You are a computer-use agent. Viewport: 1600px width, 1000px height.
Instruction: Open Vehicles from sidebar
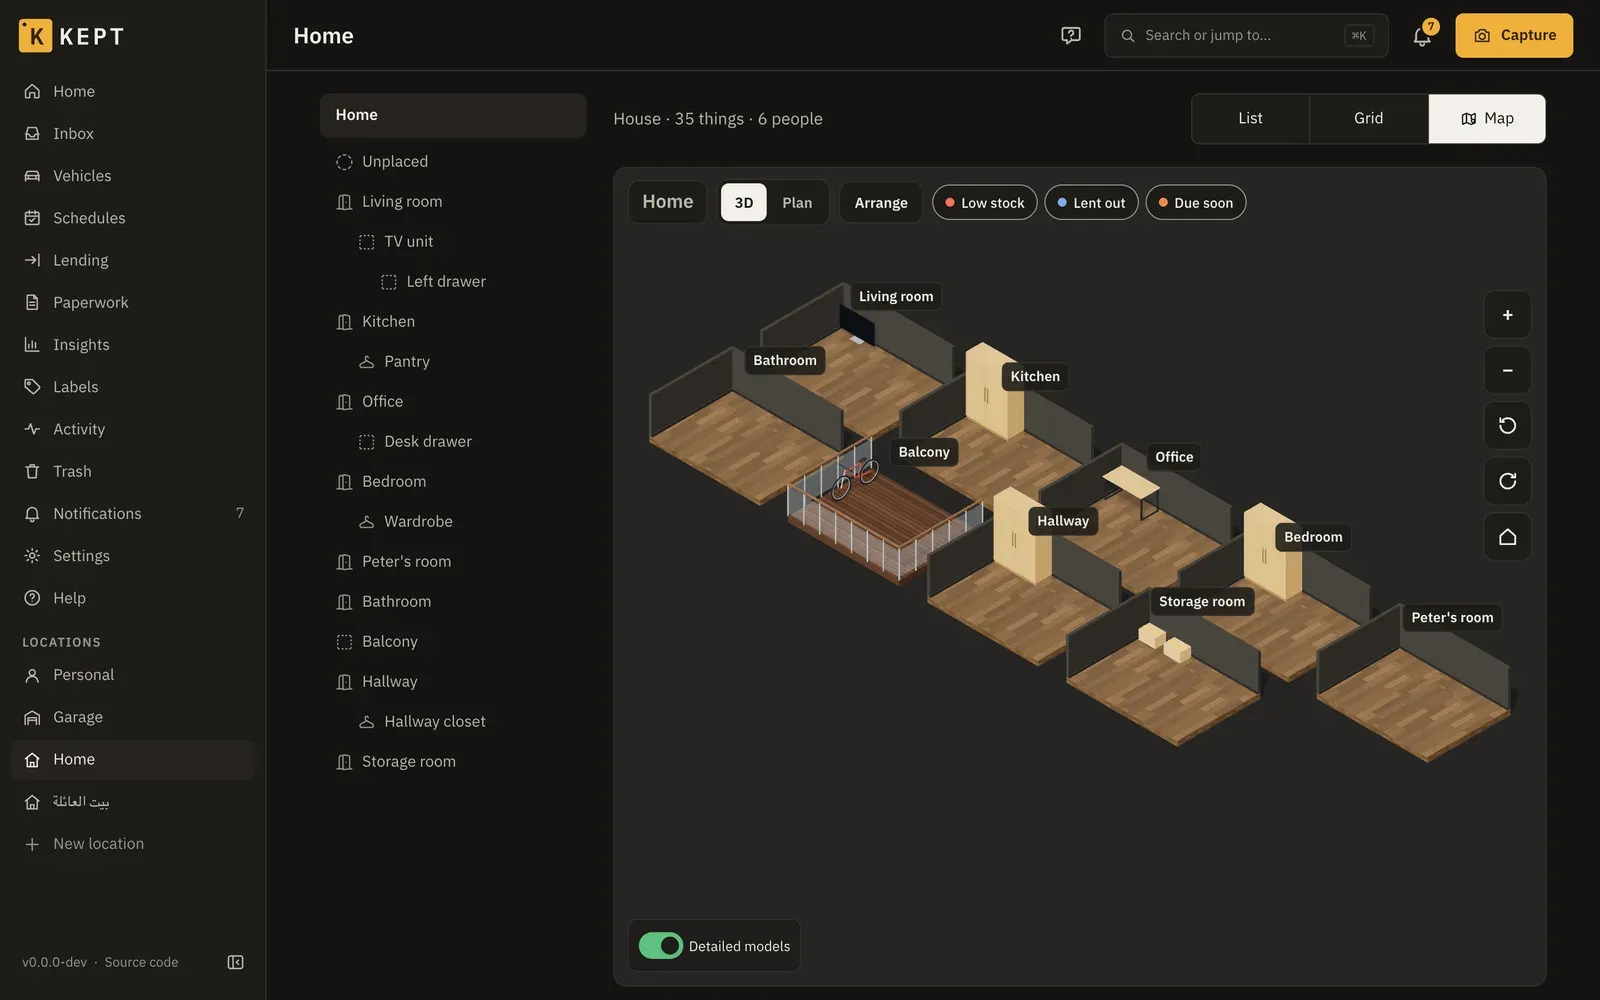click(x=133, y=175)
